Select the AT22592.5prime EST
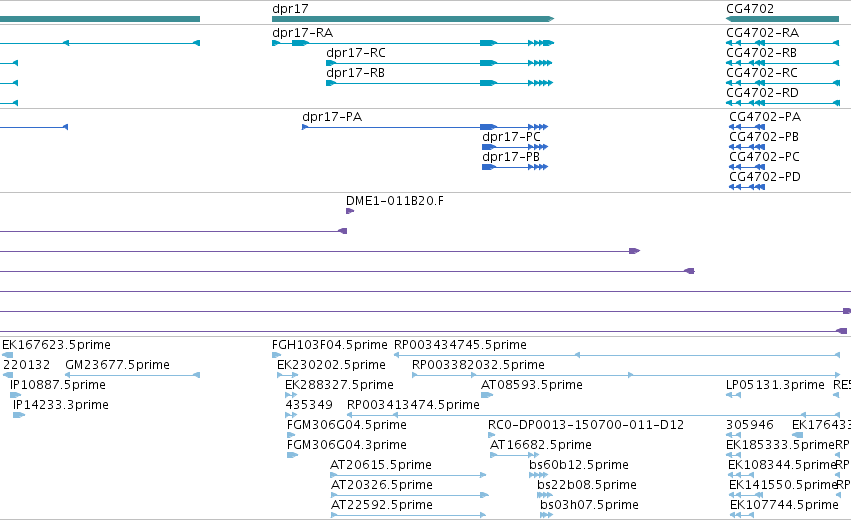This screenshot has width=851, height=520. tap(408, 516)
